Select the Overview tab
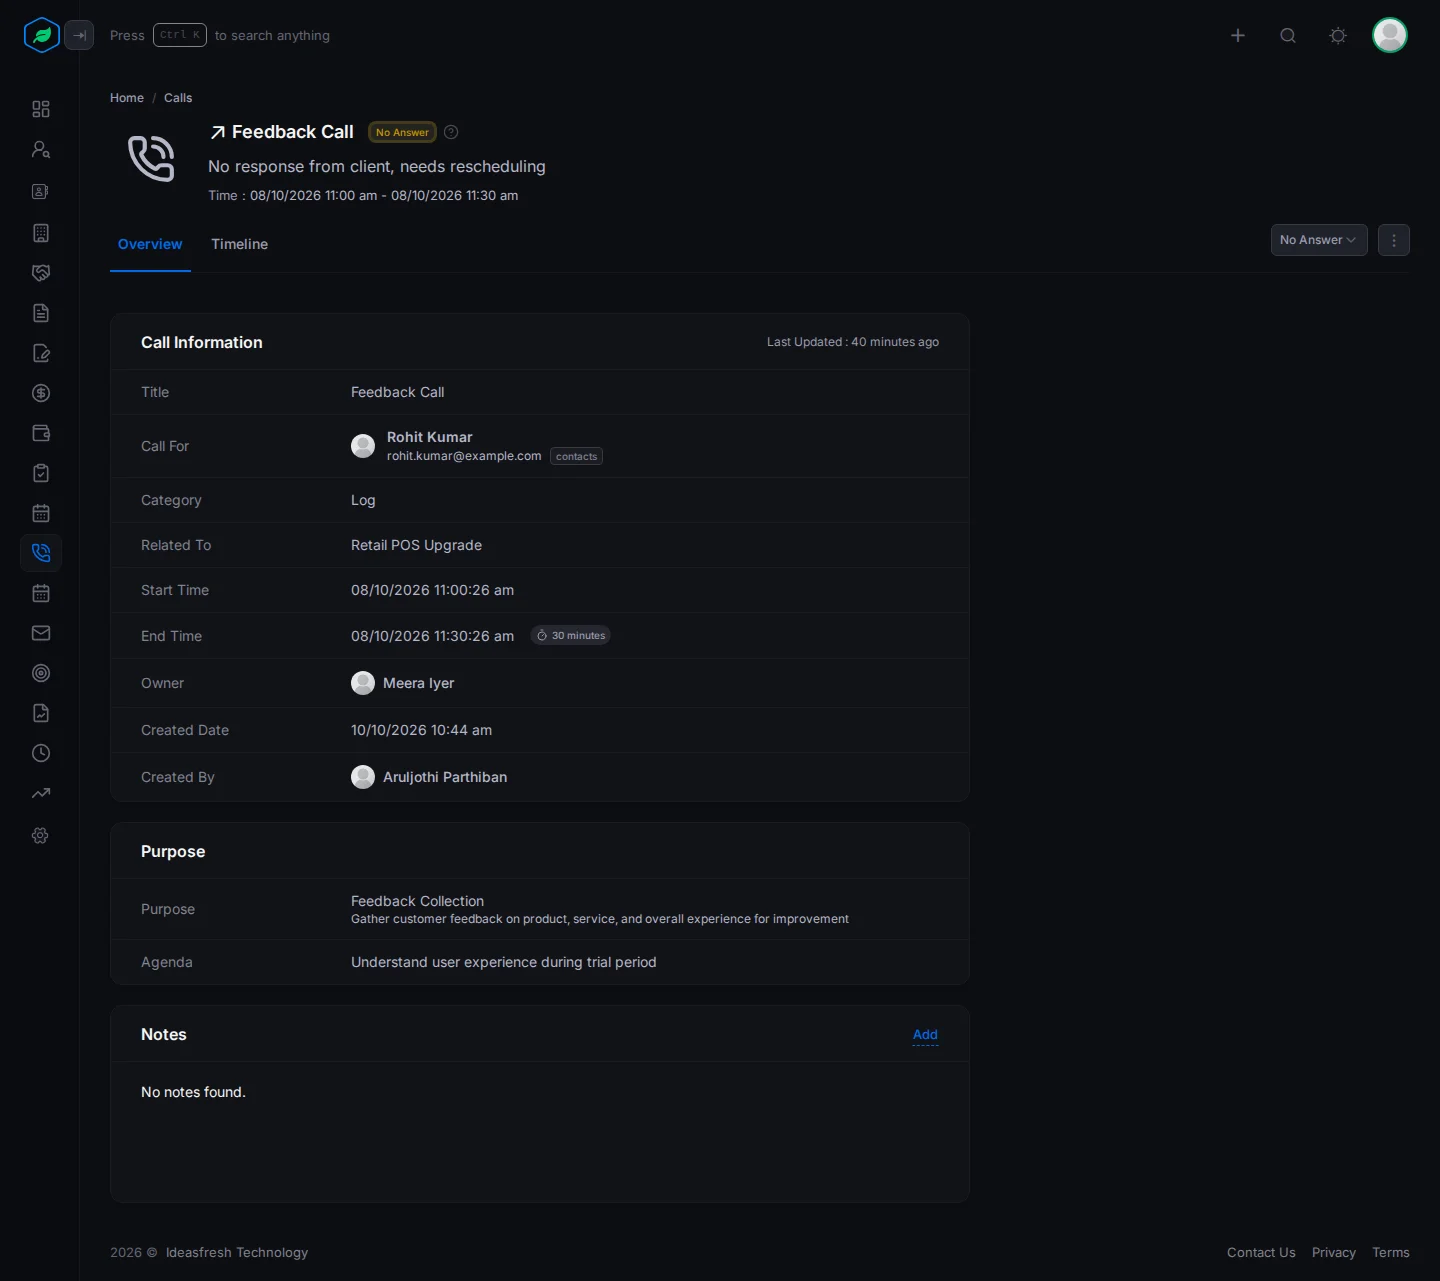1440x1281 pixels. (150, 244)
